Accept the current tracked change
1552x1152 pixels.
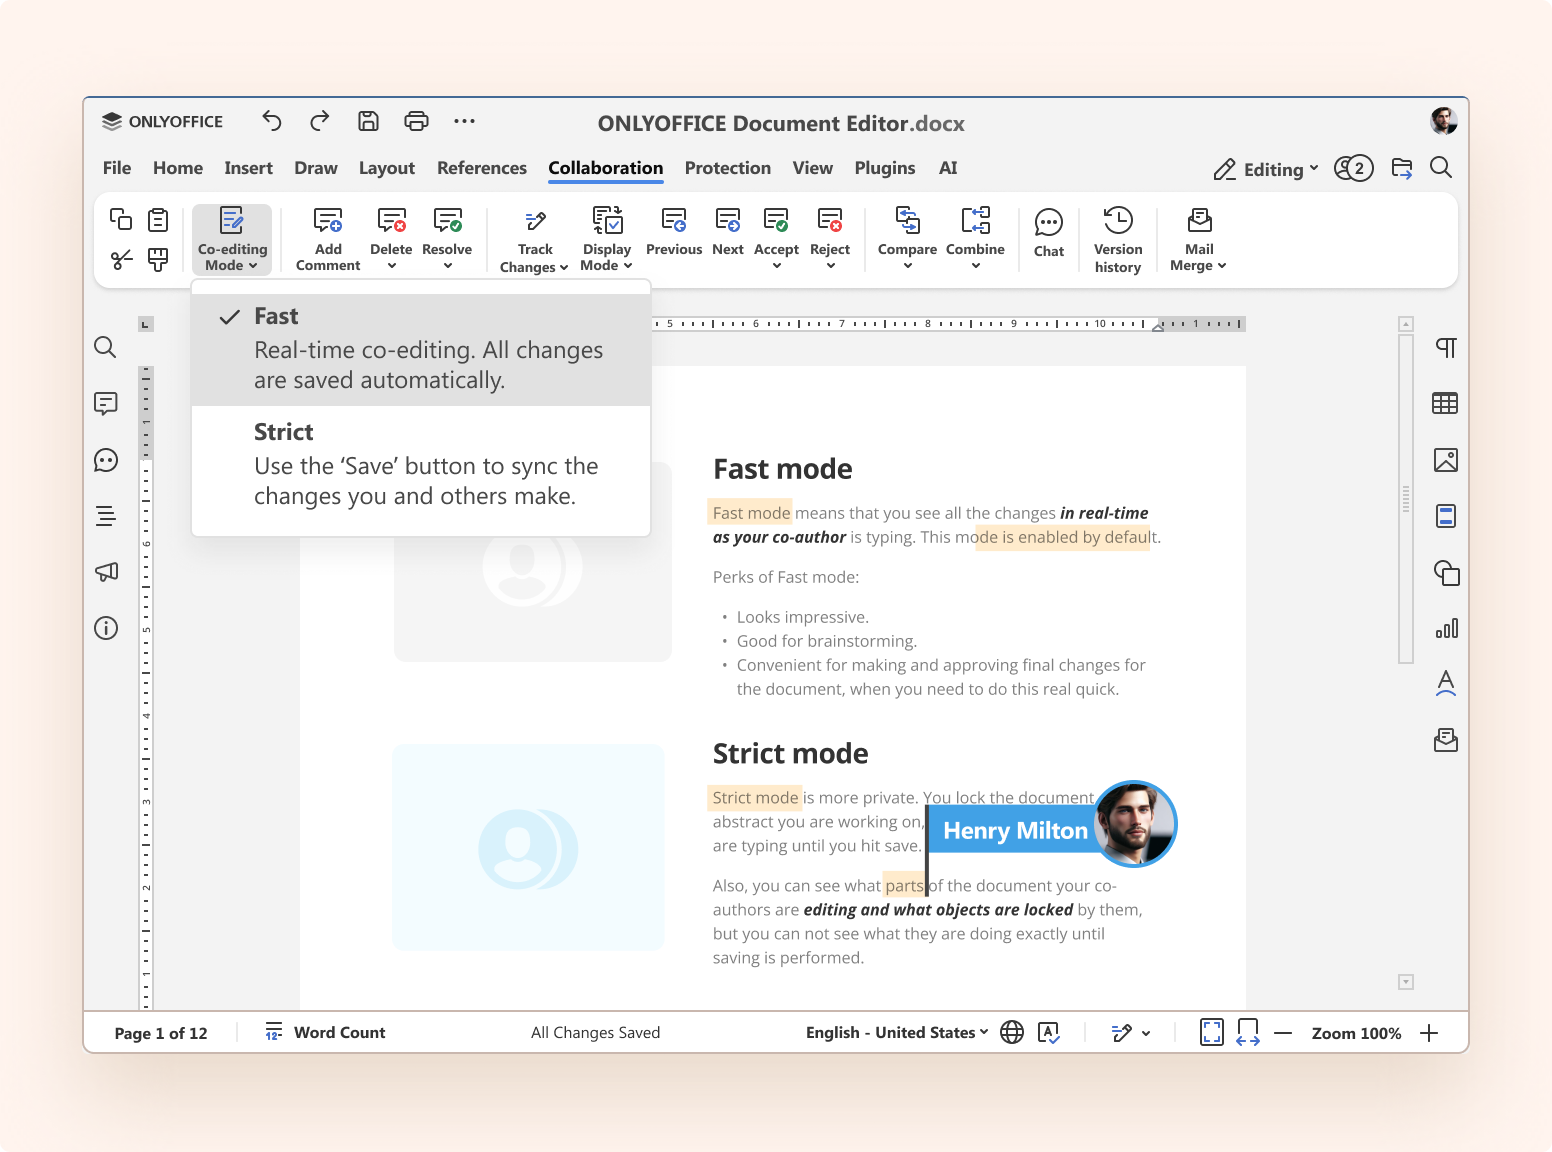coord(776,236)
